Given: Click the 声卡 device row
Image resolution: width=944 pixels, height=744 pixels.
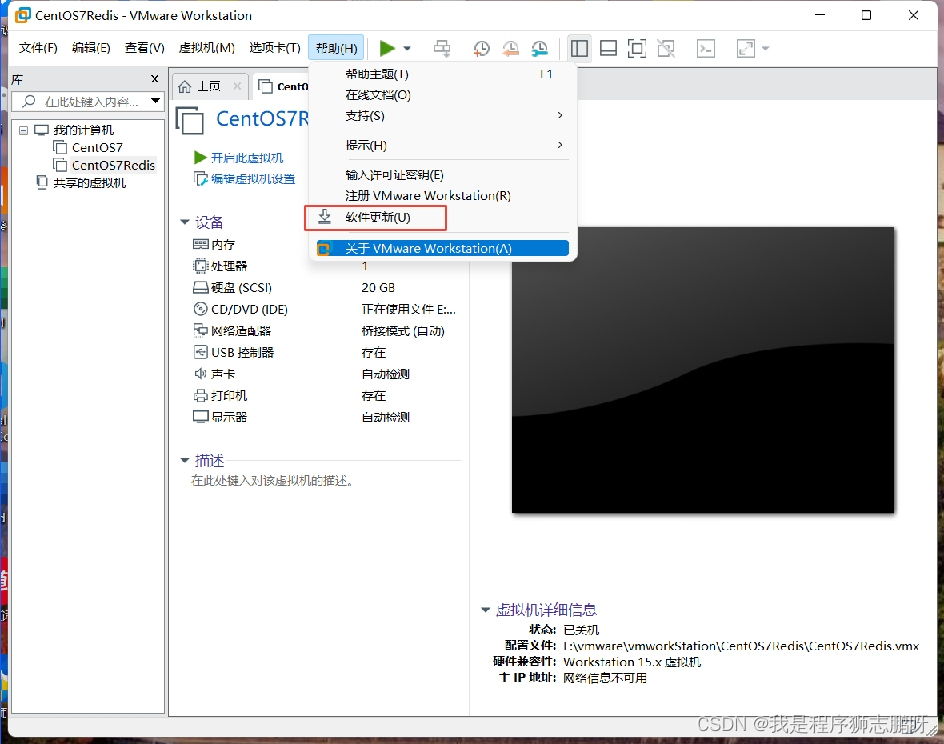Looking at the screenshot, I should (x=214, y=374).
